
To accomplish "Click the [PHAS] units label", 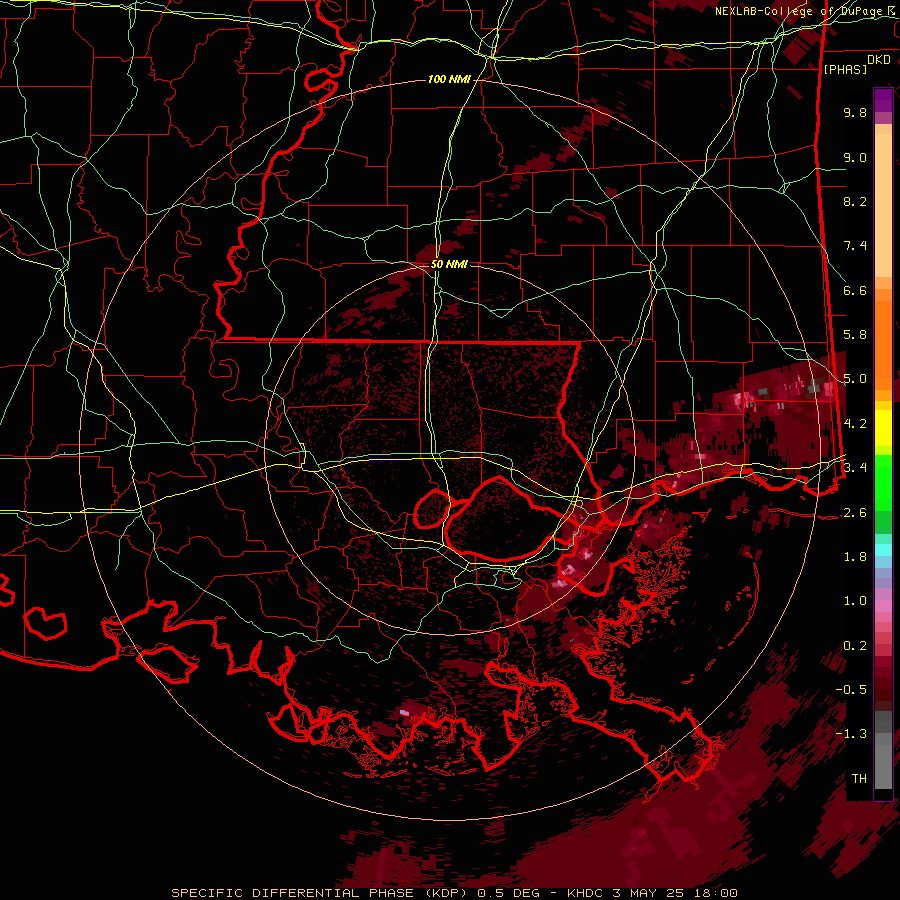I will click(845, 70).
